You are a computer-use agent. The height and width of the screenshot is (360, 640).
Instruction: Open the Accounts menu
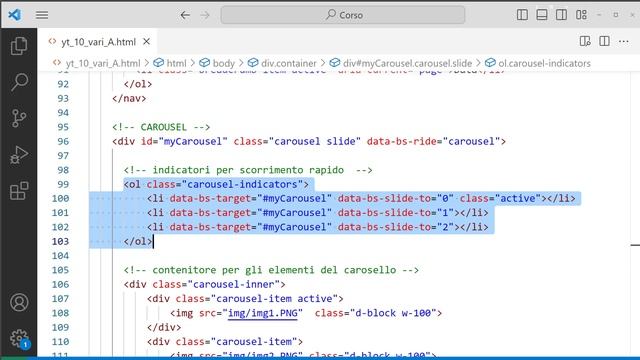point(19,302)
